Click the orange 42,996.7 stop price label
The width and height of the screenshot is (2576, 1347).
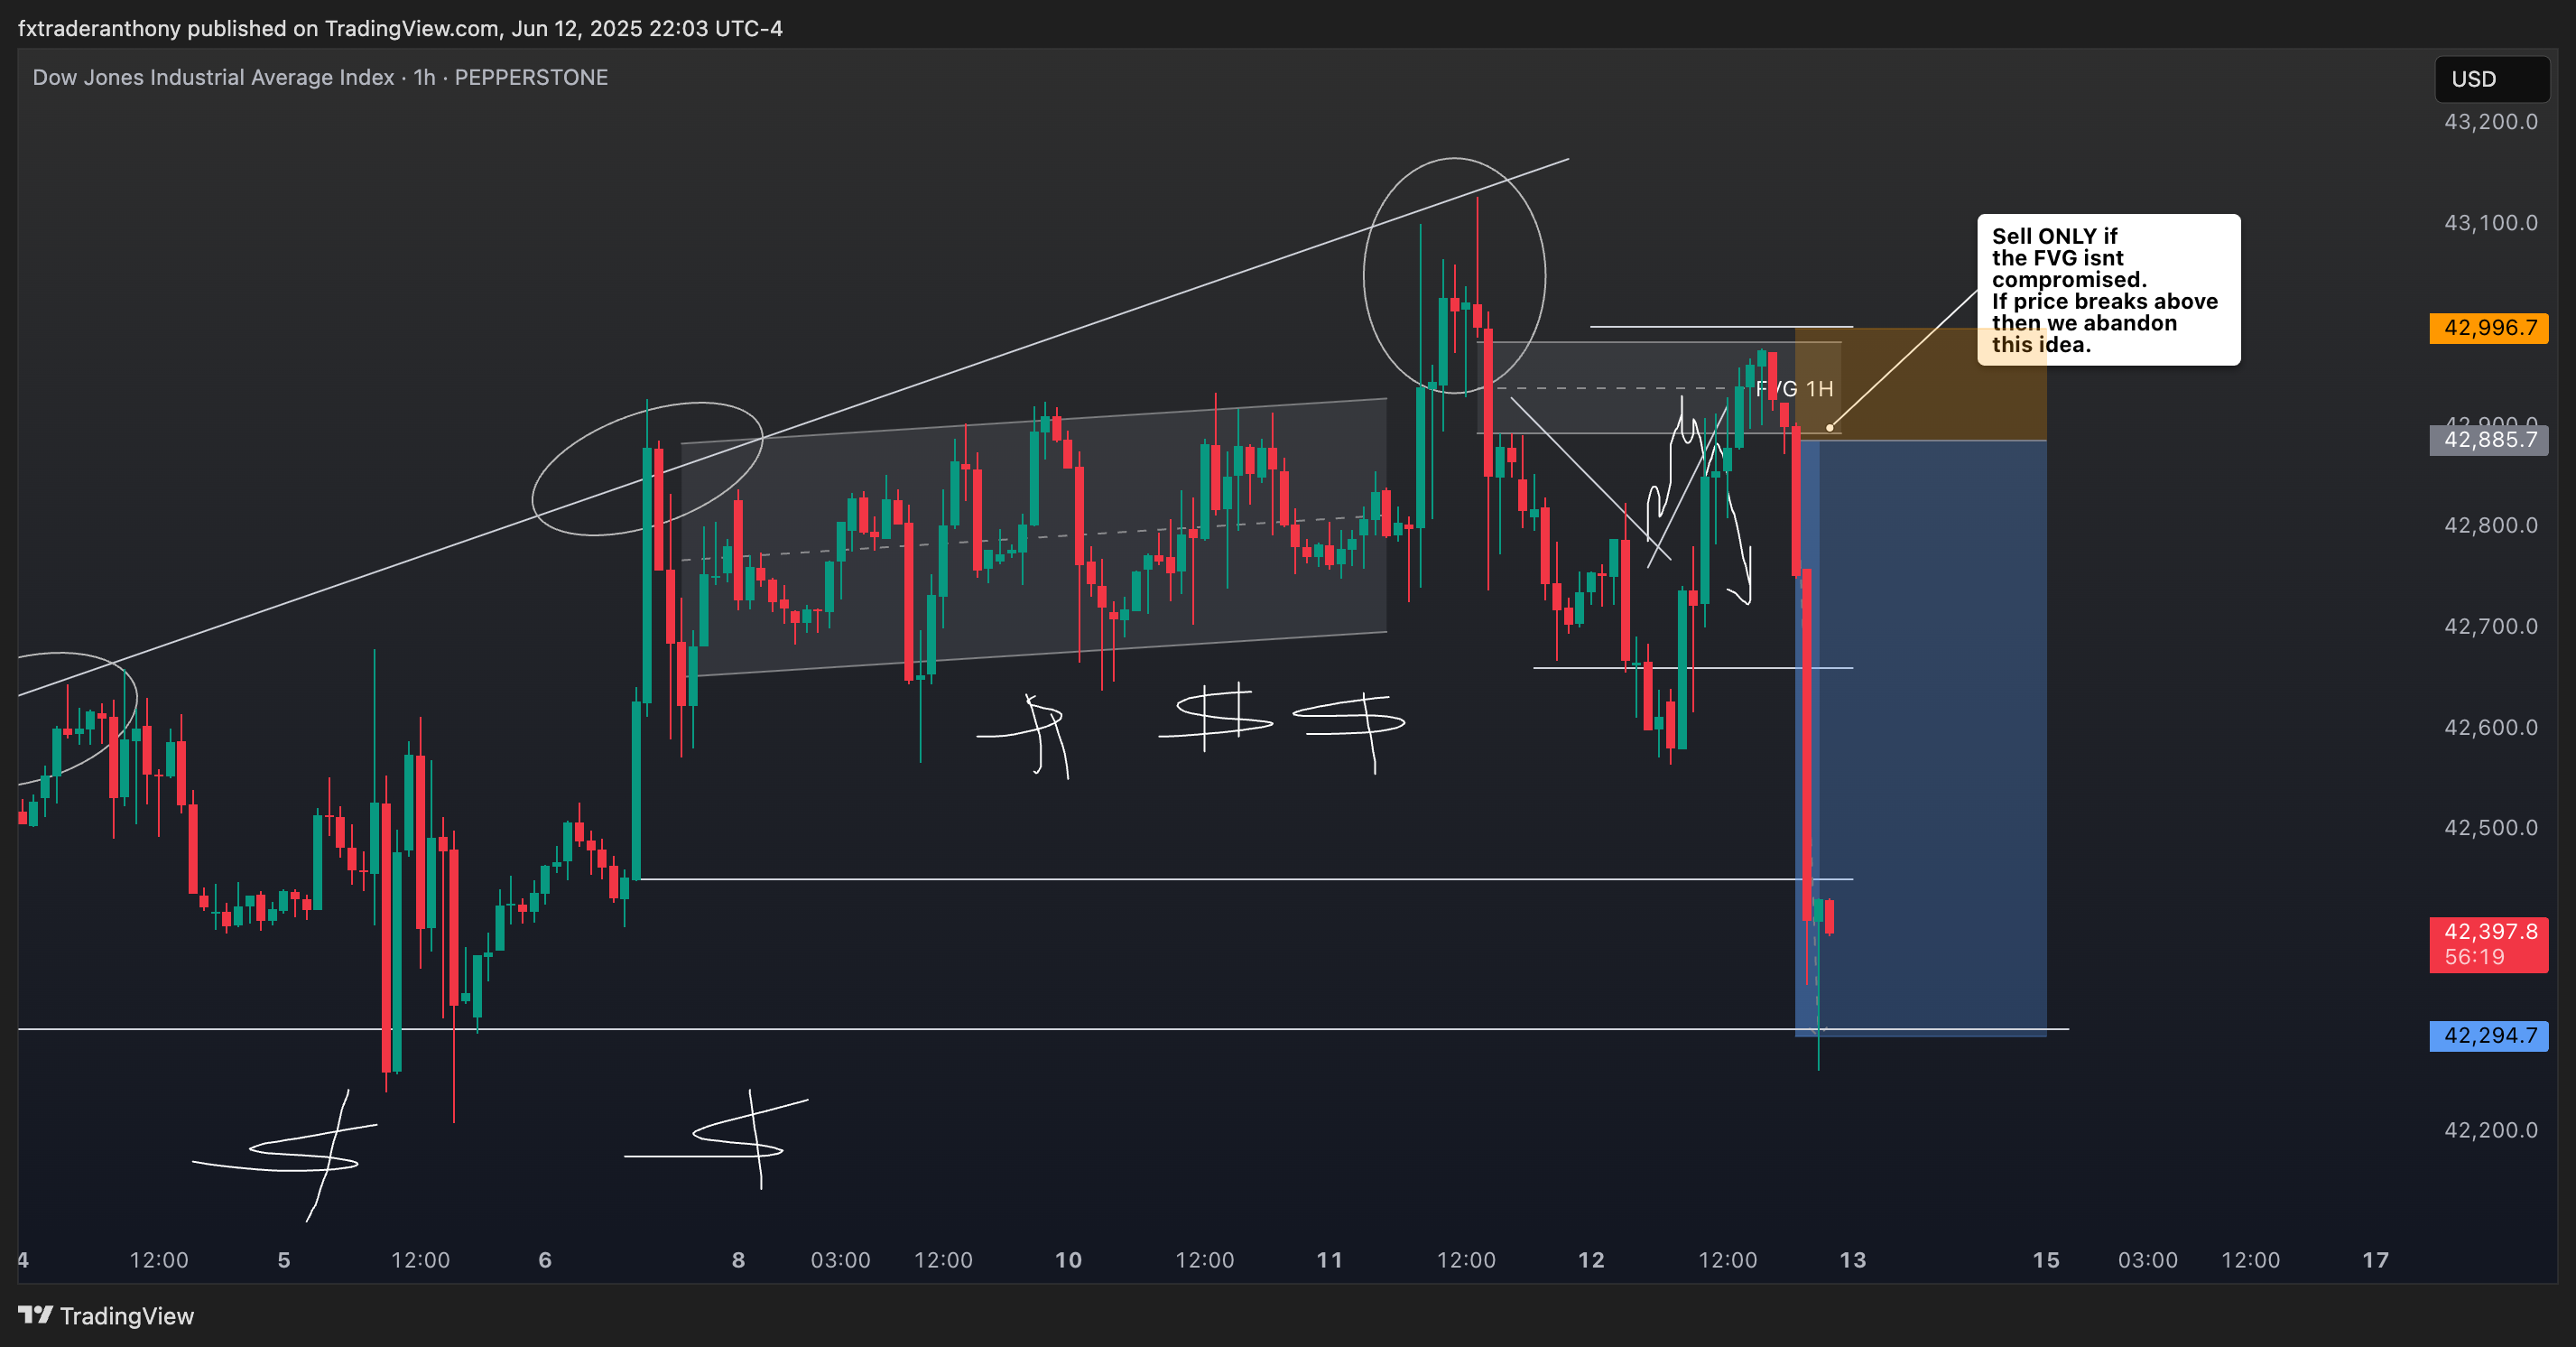pyautogui.click(x=2489, y=328)
